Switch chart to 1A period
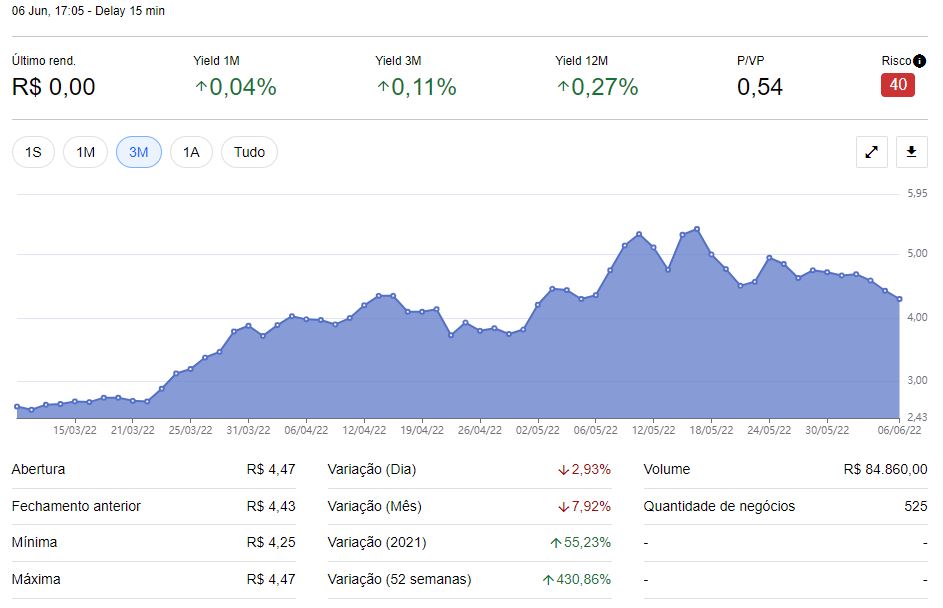 191,152
